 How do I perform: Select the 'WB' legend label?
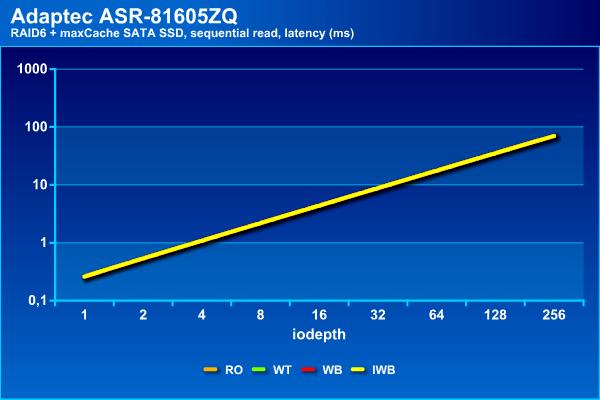coord(332,370)
